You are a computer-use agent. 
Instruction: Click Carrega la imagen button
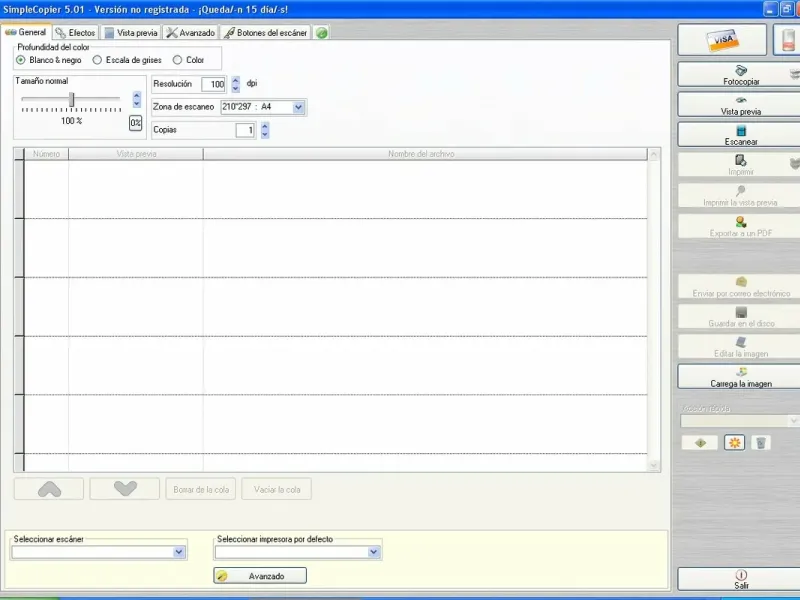coord(741,377)
